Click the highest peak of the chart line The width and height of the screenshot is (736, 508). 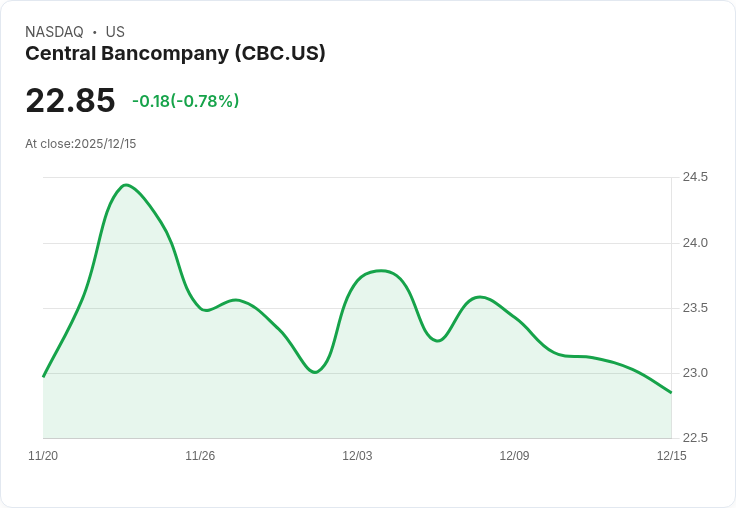[x=125, y=185]
